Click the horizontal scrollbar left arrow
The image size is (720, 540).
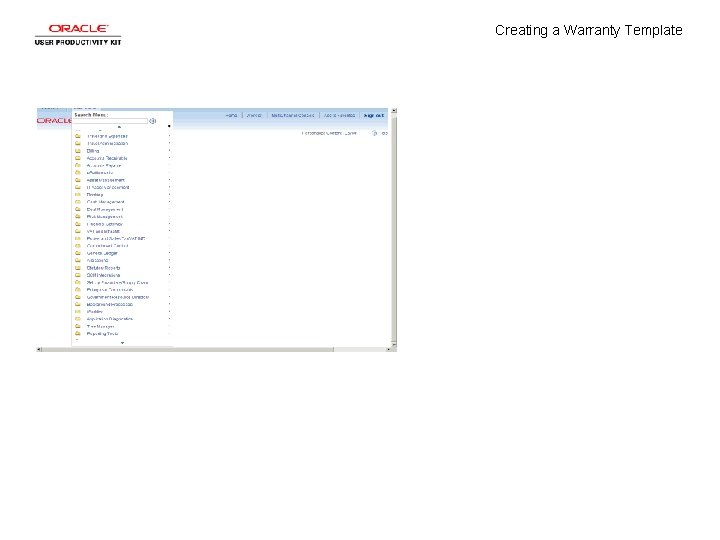click(39, 349)
